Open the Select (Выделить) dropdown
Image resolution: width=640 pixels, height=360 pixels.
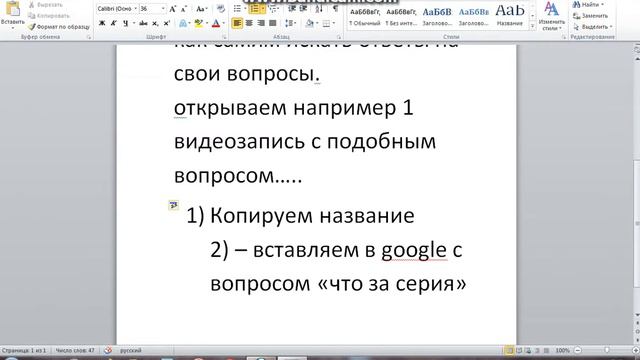coord(593,27)
